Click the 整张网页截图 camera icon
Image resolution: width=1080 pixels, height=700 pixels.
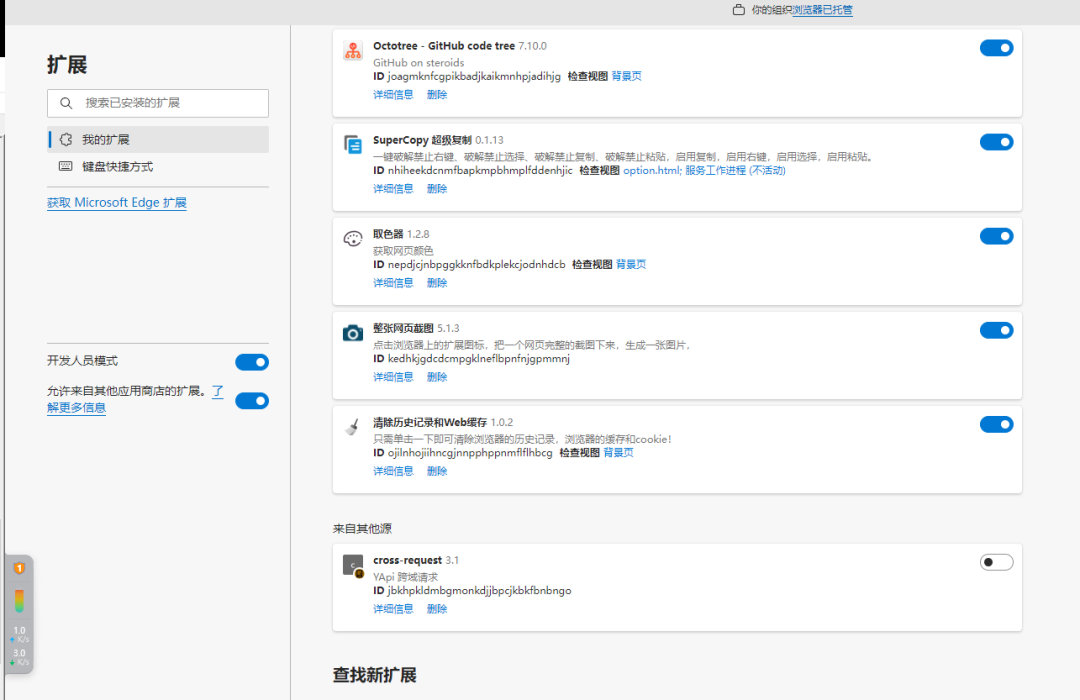[x=353, y=333]
